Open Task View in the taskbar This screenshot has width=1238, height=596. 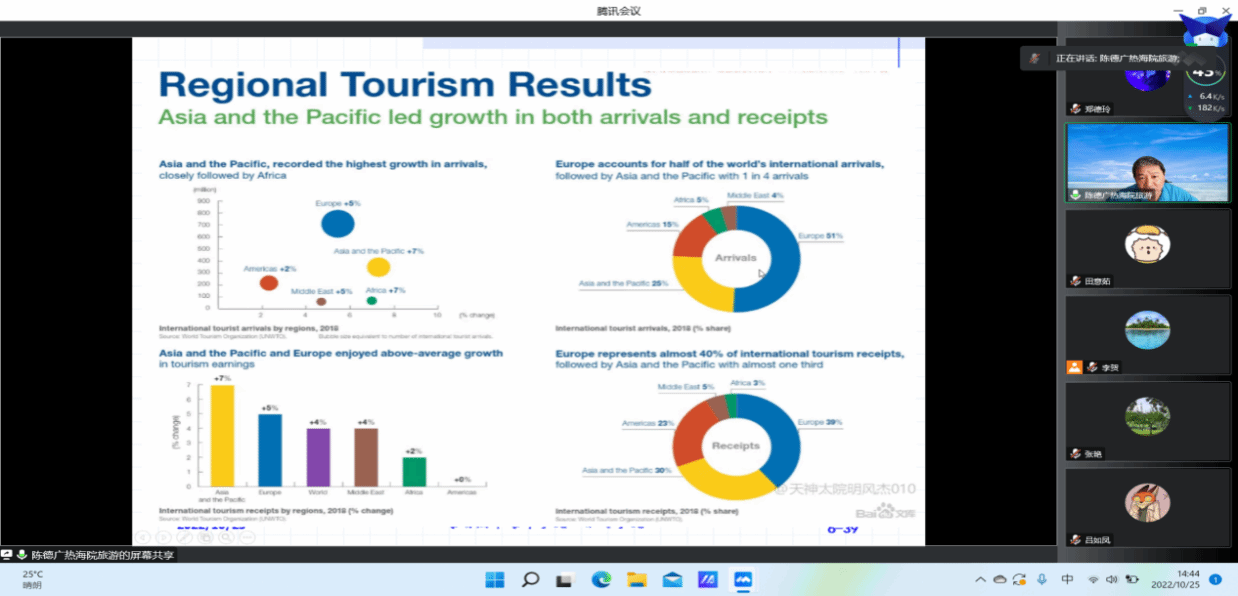(565, 579)
